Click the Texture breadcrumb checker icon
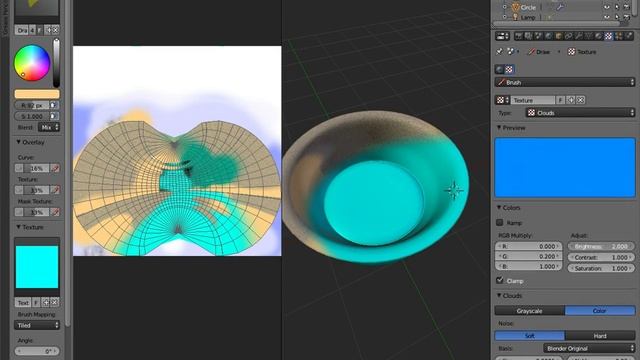The image size is (640, 360). pyautogui.click(x=571, y=52)
